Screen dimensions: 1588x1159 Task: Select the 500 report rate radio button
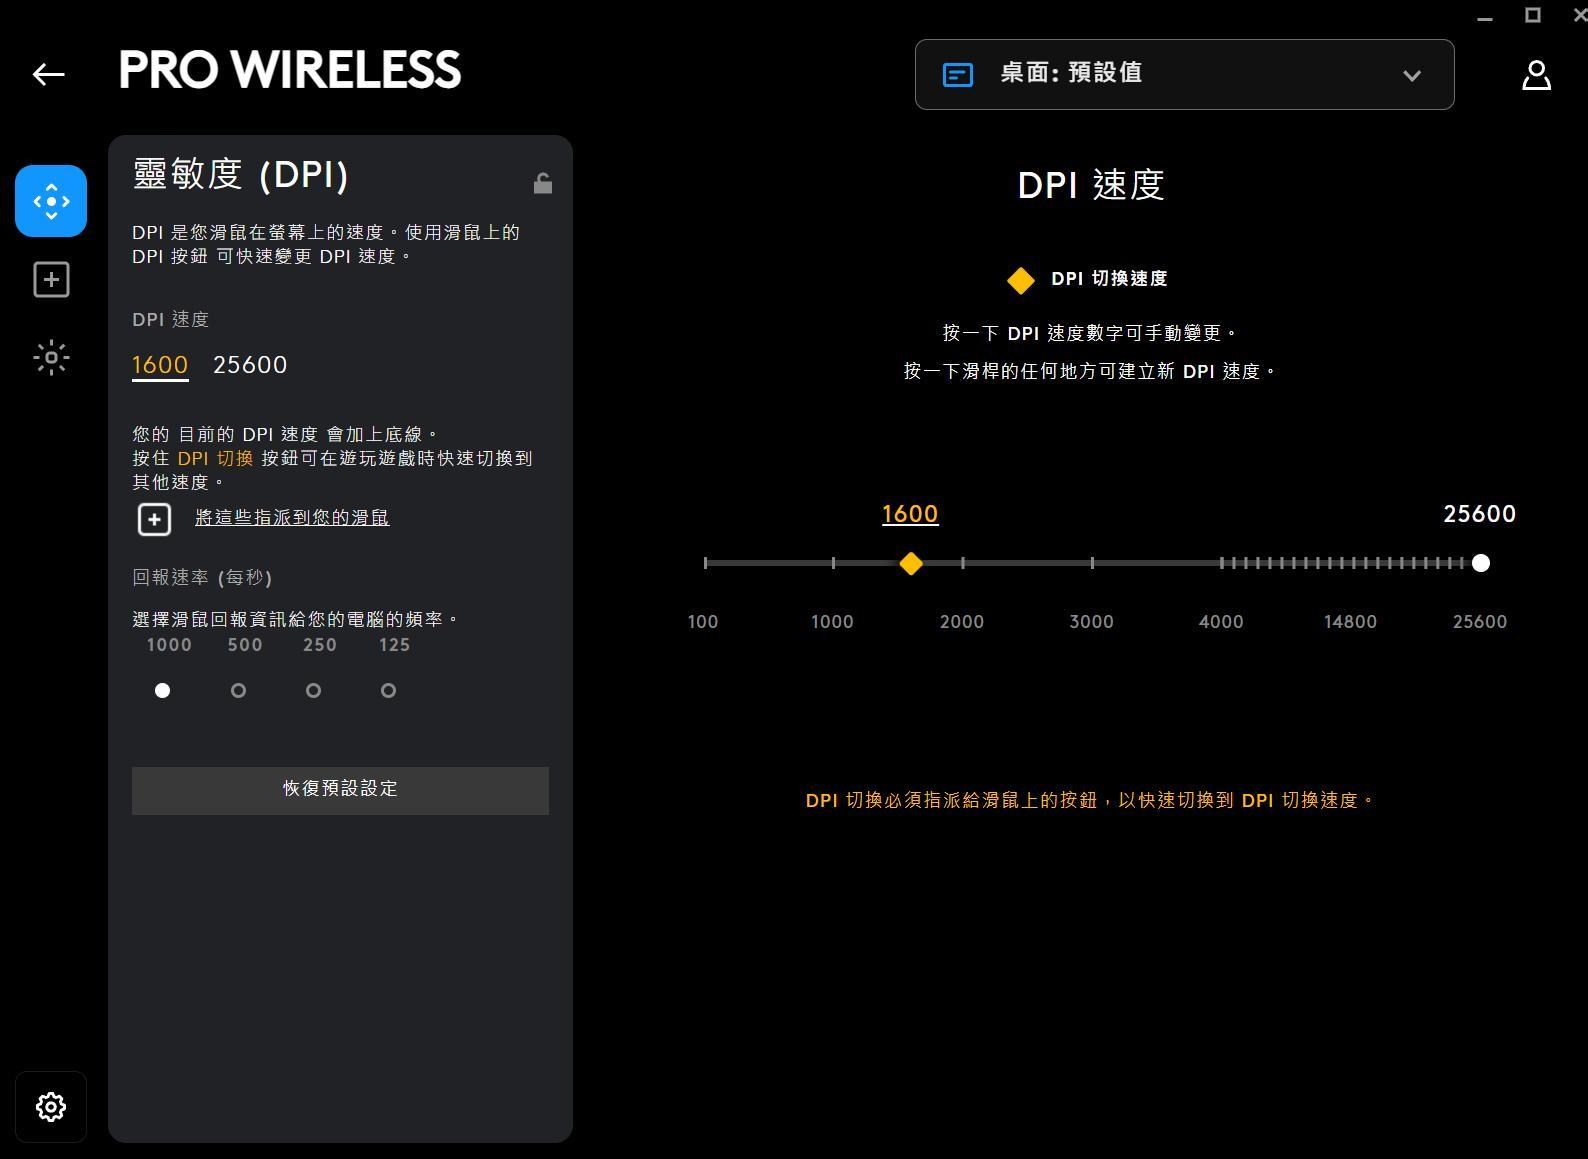point(238,691)
